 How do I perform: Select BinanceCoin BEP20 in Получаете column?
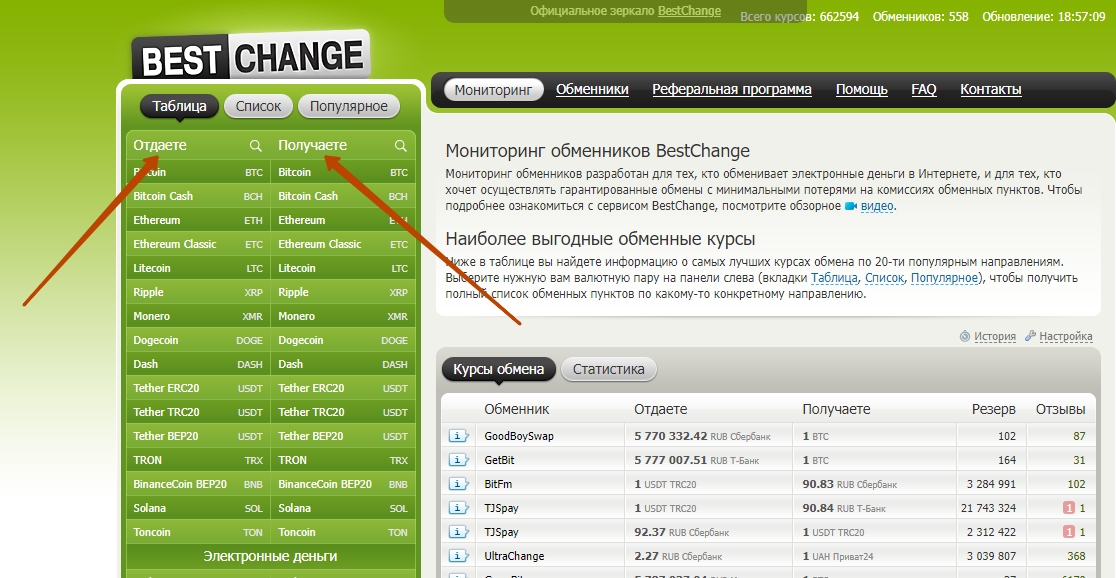343,484
